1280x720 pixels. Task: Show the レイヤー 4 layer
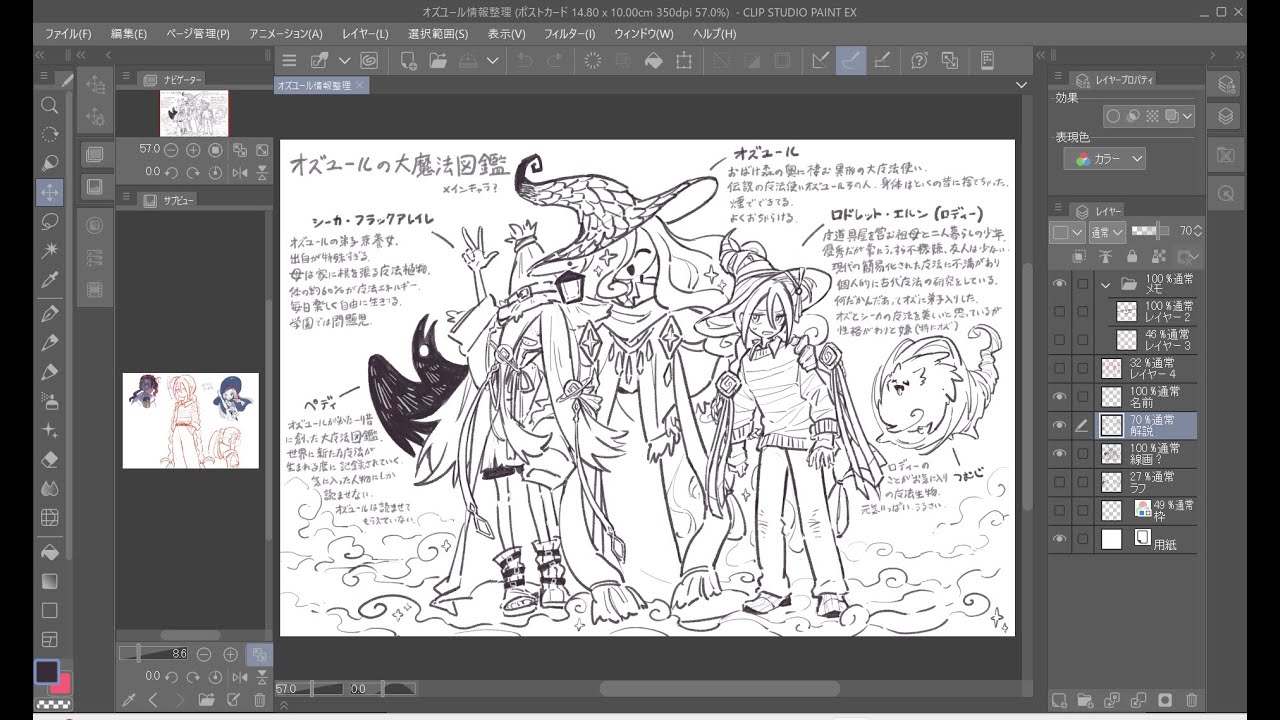coord(1060,368)
